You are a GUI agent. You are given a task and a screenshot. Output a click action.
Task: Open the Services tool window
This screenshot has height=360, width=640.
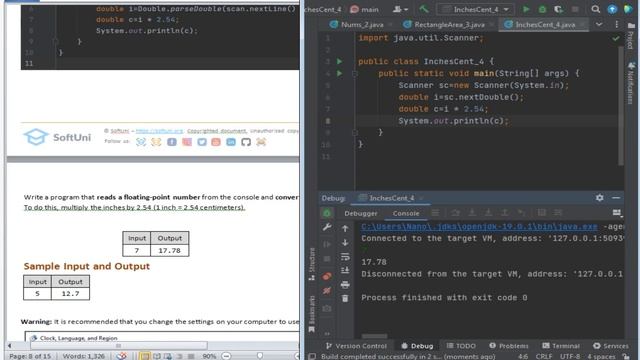(x=611, y=346)
